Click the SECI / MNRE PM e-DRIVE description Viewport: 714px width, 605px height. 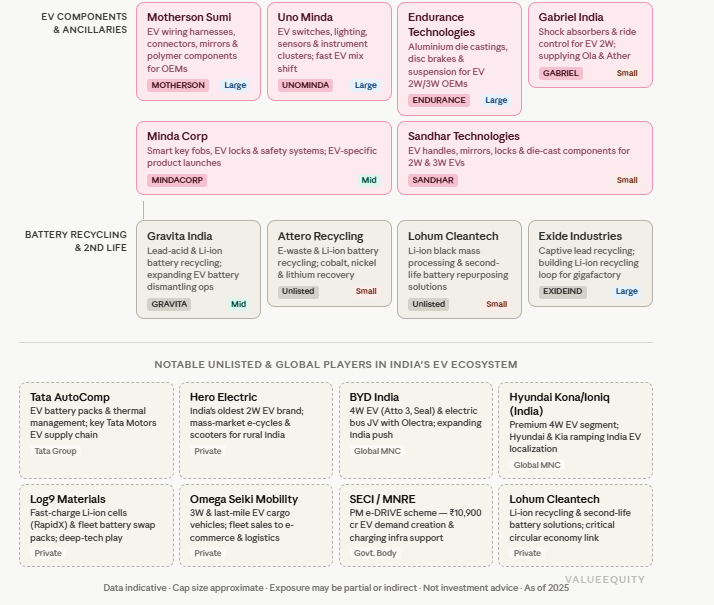(415, 525)
